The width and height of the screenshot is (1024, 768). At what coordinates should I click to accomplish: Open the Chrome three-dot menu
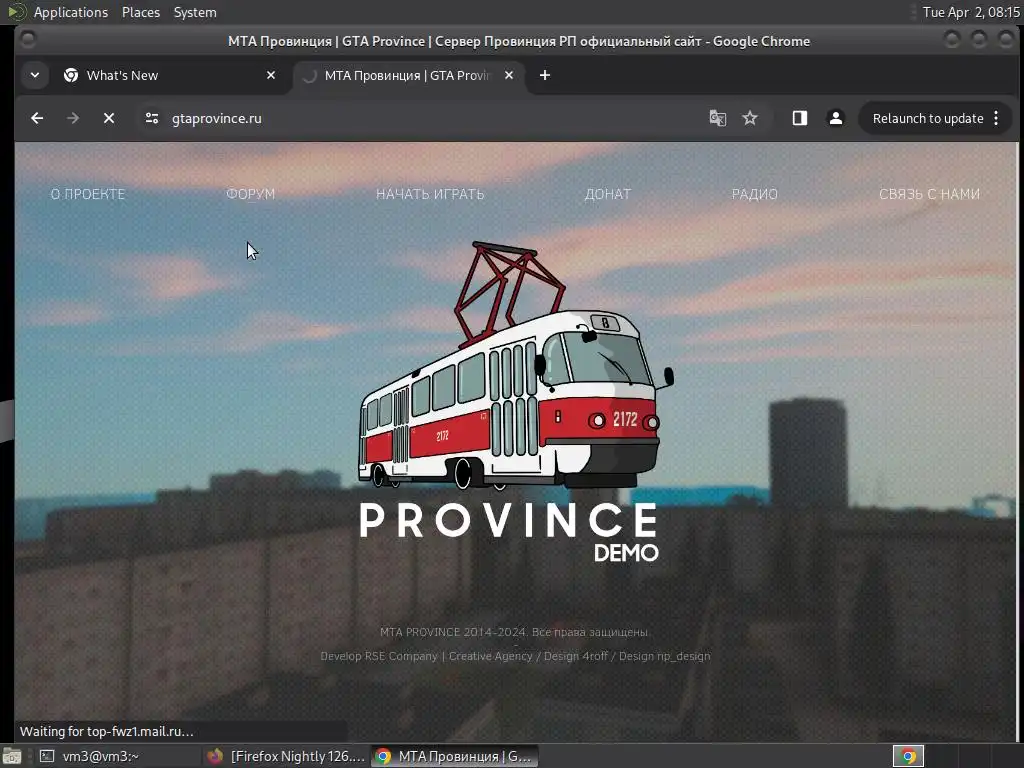996,118
